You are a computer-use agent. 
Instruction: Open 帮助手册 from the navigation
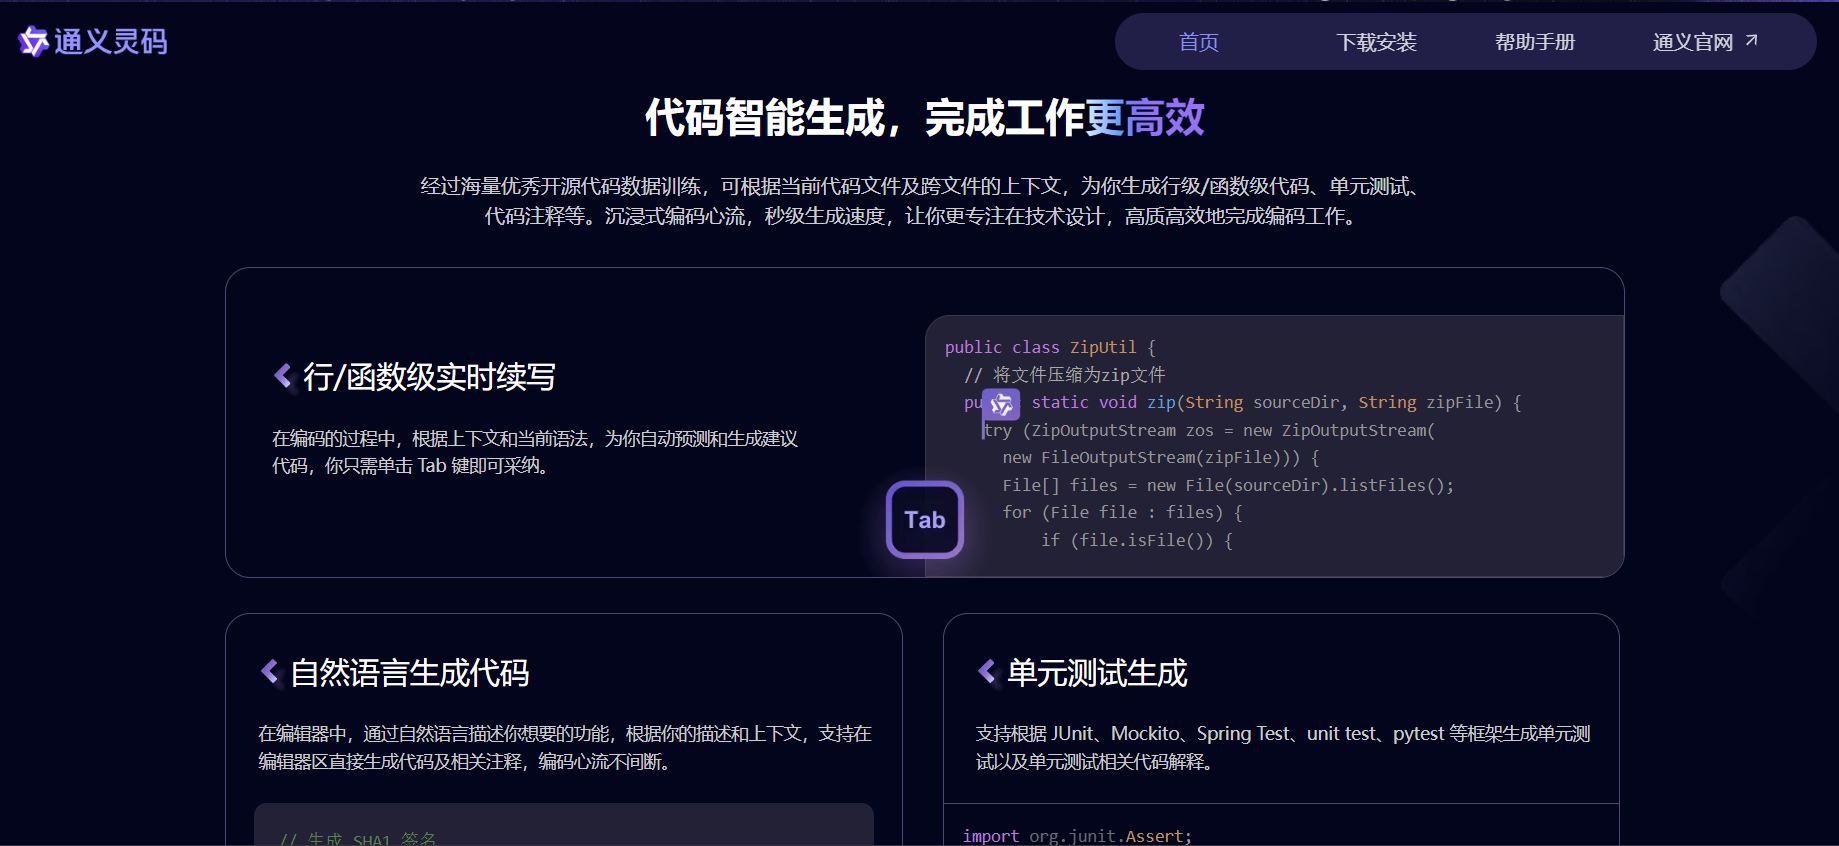[x=1534, y=42]
